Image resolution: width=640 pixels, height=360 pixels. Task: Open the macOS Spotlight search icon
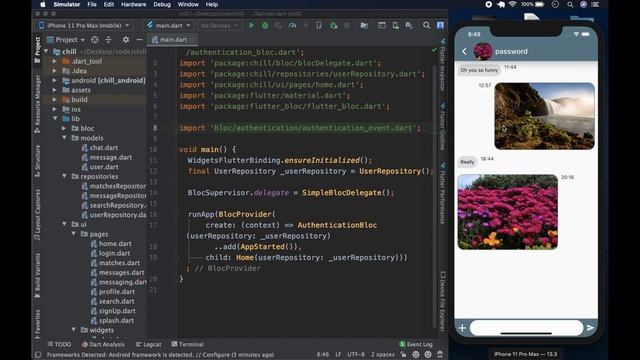(x=570, y=4)
